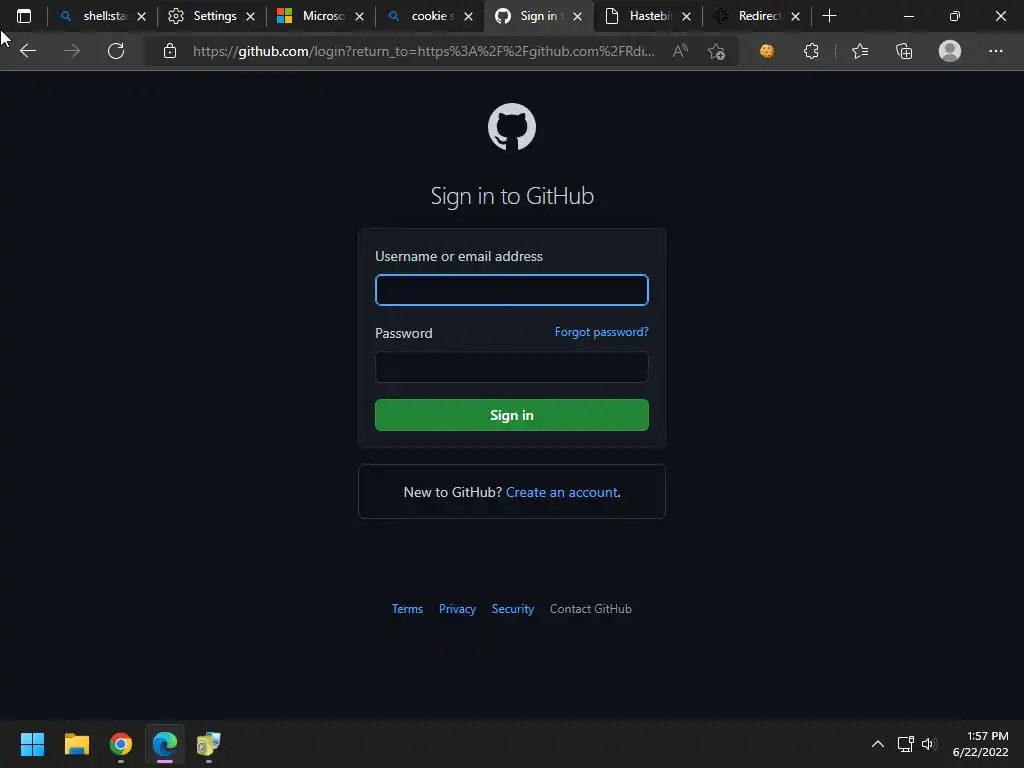Open the Favorites star list icon
Viewport: 1024px width, 768px height.
pos(860,51)
